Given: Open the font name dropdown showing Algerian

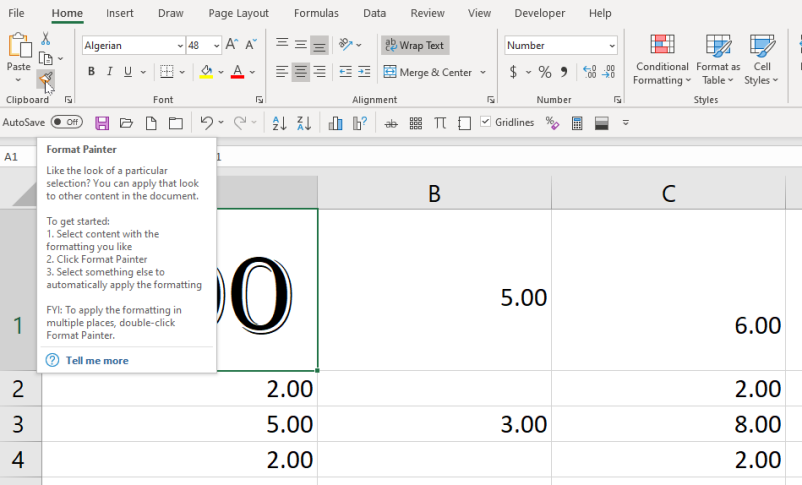Looking at the screenshot, I should pyautogui.click(x=180, y=46).
